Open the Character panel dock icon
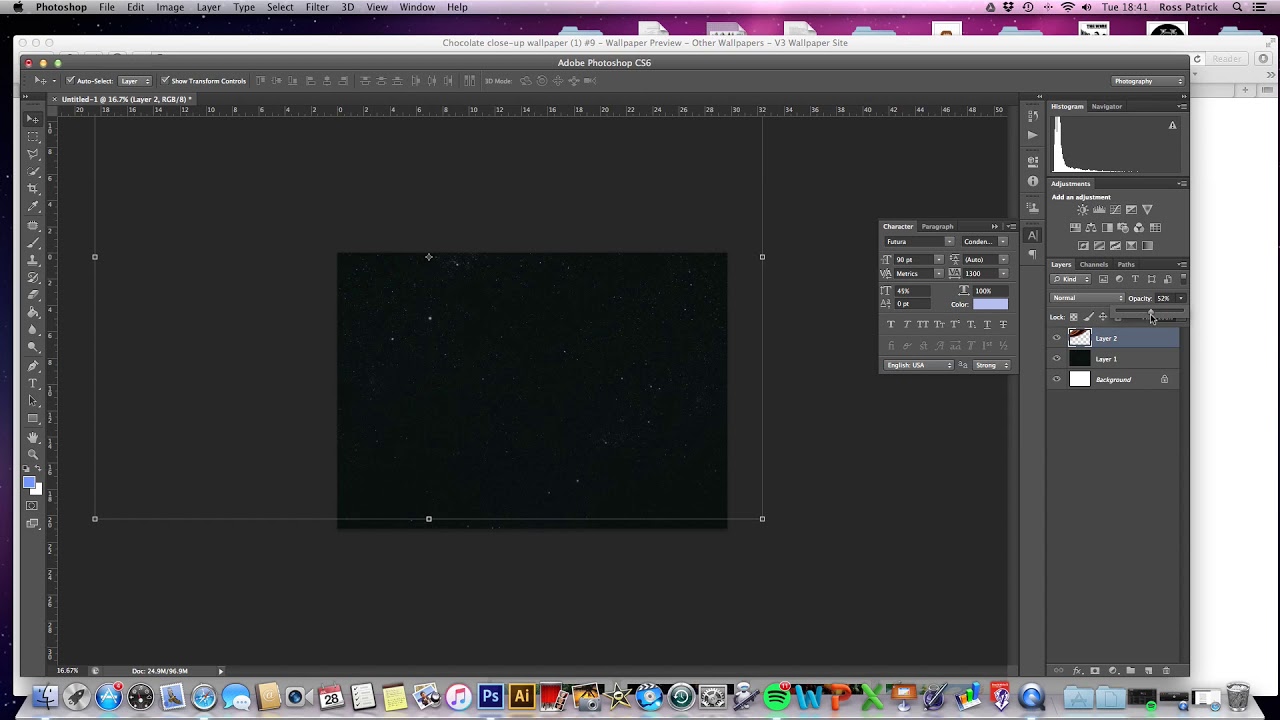Screen dimensions: 1280x720 point(1033,236)
